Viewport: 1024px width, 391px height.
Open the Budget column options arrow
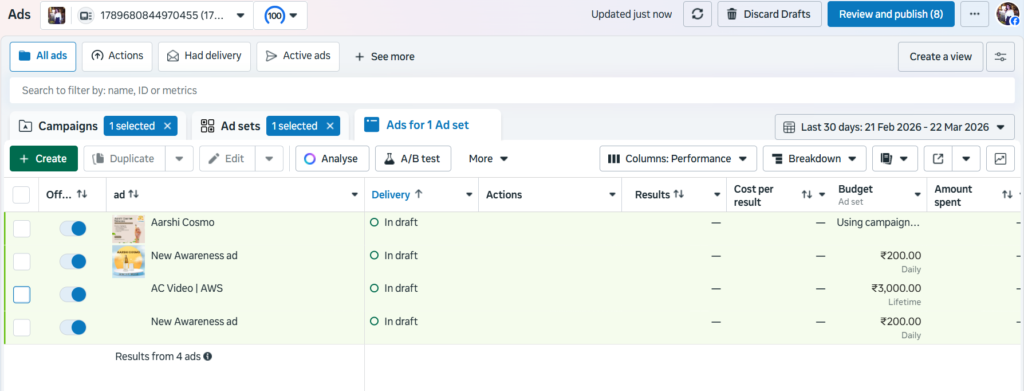pyautogui.click(x=917, y=195)
